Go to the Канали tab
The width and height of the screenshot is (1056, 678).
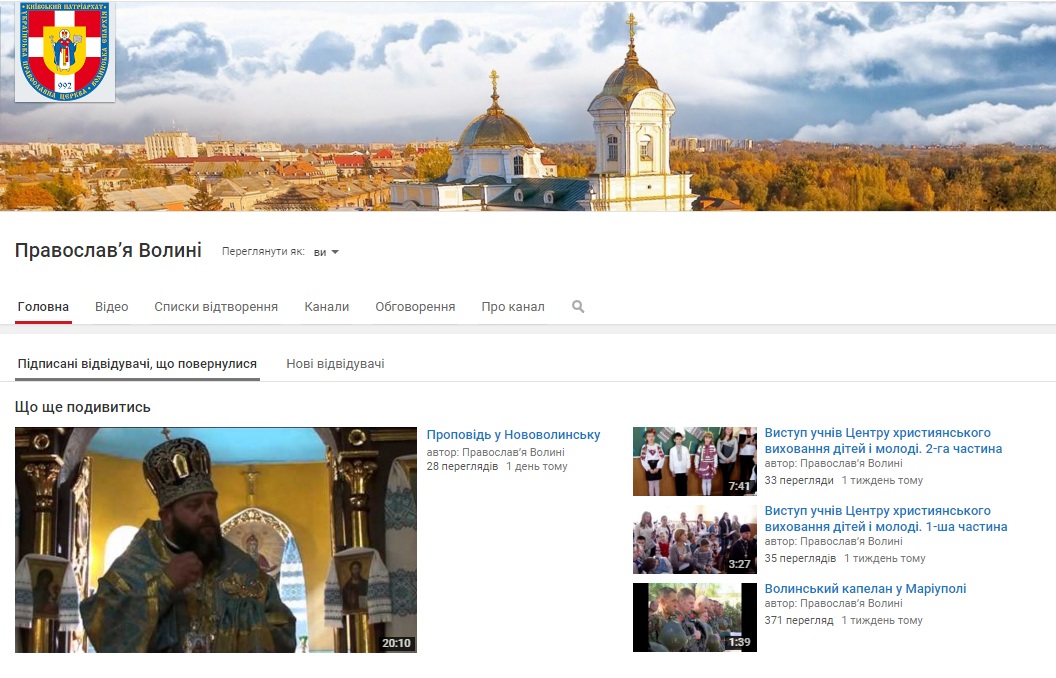coord(327,307)
